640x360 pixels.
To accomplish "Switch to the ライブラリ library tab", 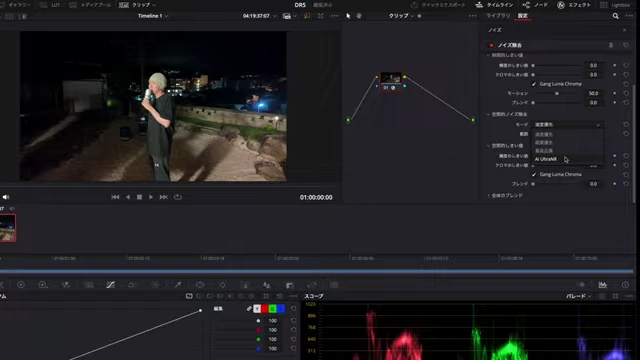I will [x=498, y=16].
